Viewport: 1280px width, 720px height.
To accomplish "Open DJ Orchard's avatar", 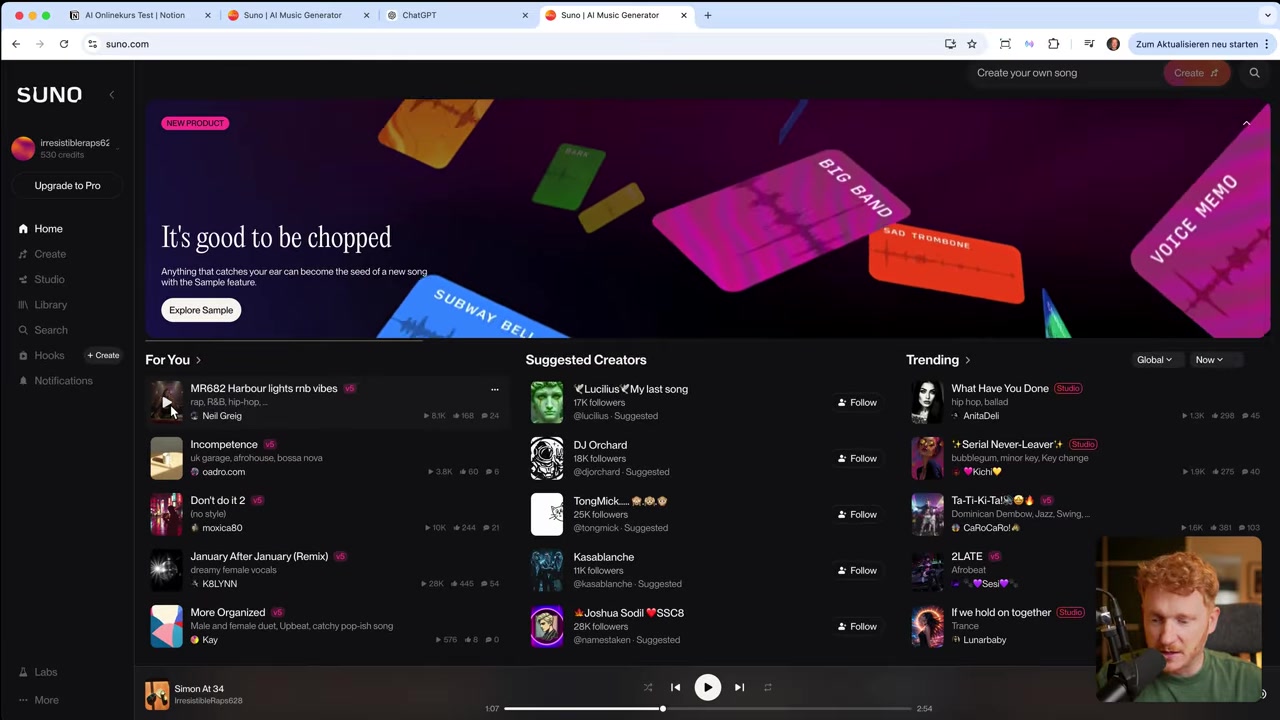I will tap(547, 458).
